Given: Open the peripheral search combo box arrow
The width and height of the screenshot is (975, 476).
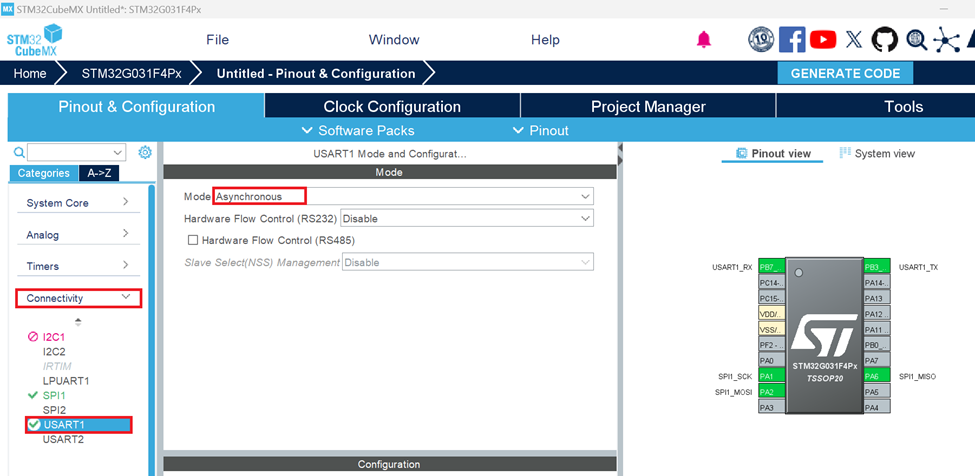Looking at the screenshot, I should [118, 152].
